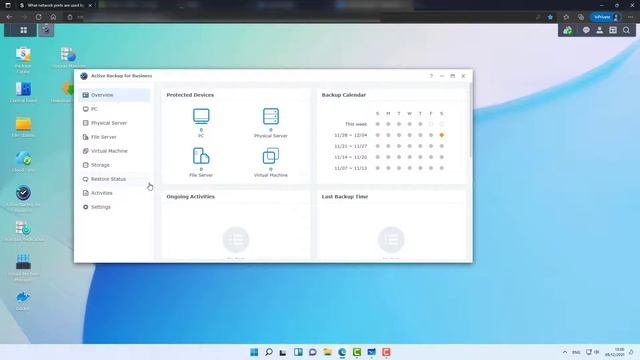This screenshot has height=360, width=640.
Task: Click the Physical Server protected device icon
Action: click(271, 116)
